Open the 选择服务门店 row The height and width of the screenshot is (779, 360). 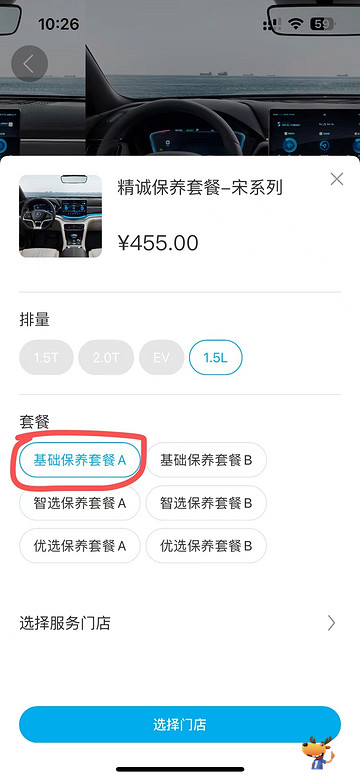pyautogui.click(x=180, y=623)
